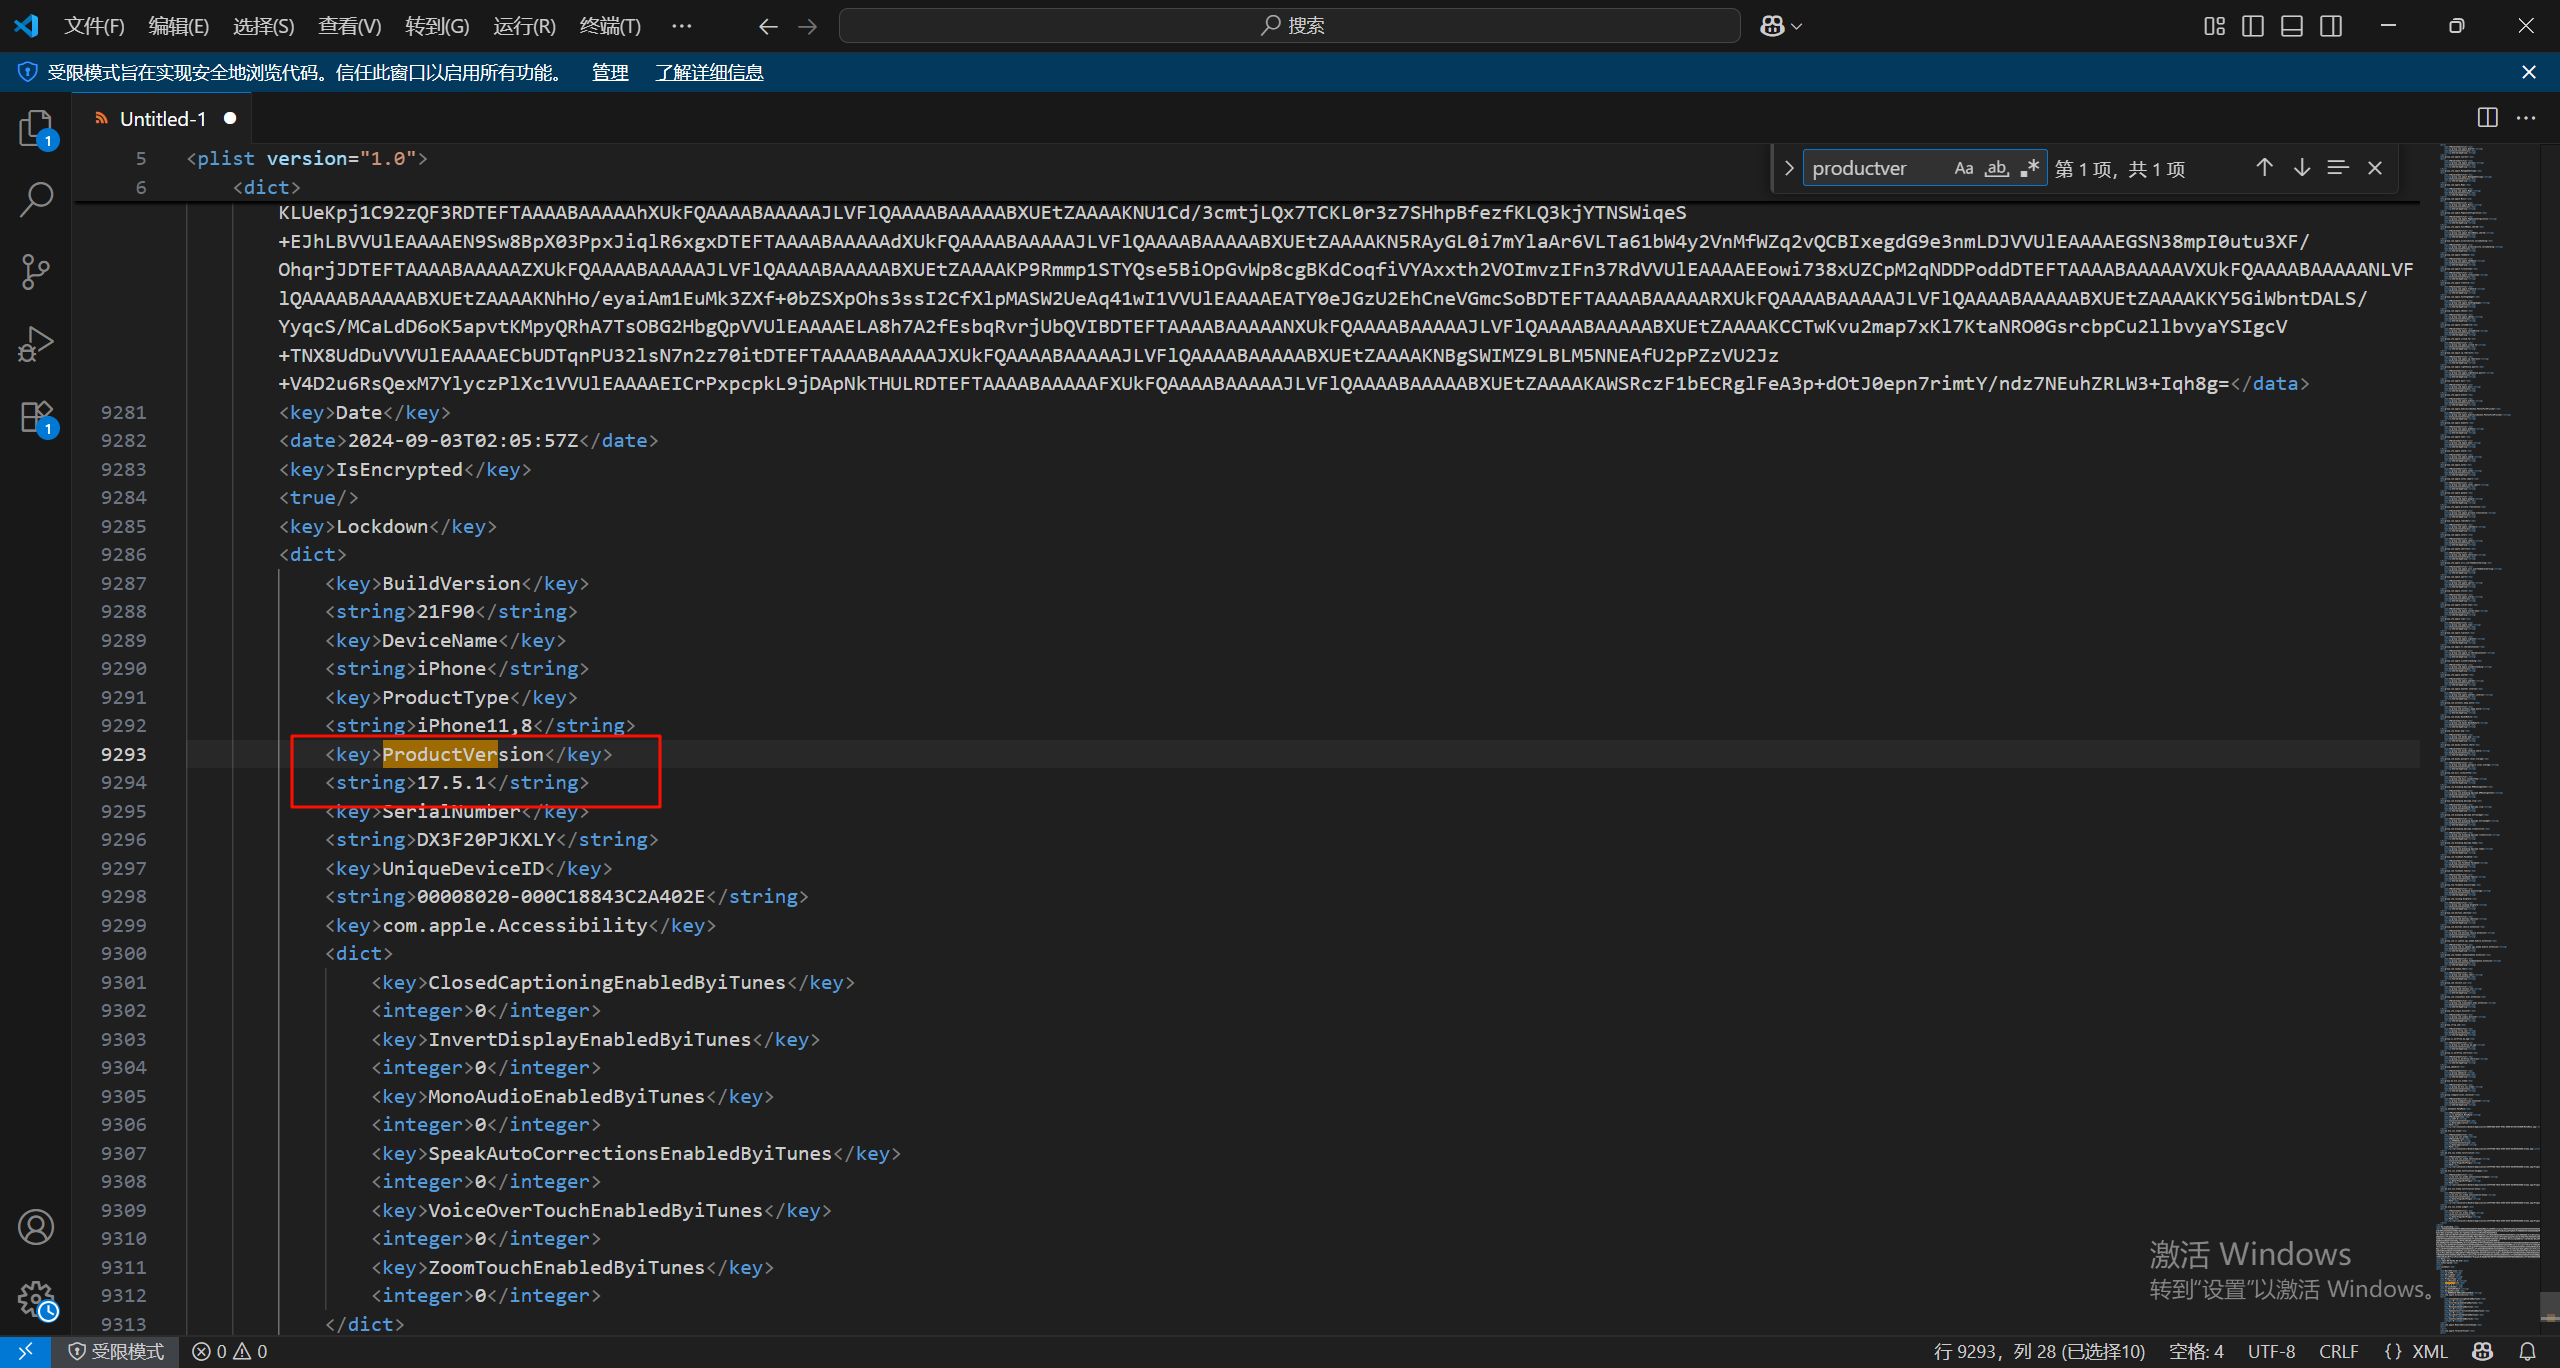Screen dimensions: 2560x1368
Task: Click the Manage gear icon
Action: point(36,1299)
